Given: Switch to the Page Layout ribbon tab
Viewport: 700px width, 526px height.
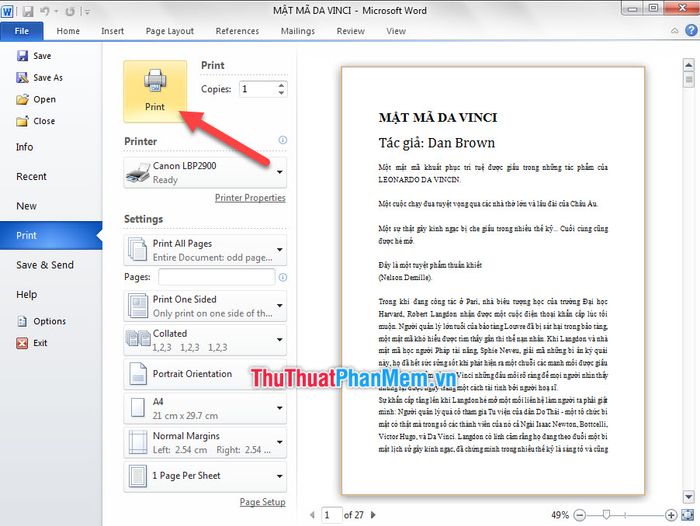Looking at the screenshot, I should coord(170,31).
